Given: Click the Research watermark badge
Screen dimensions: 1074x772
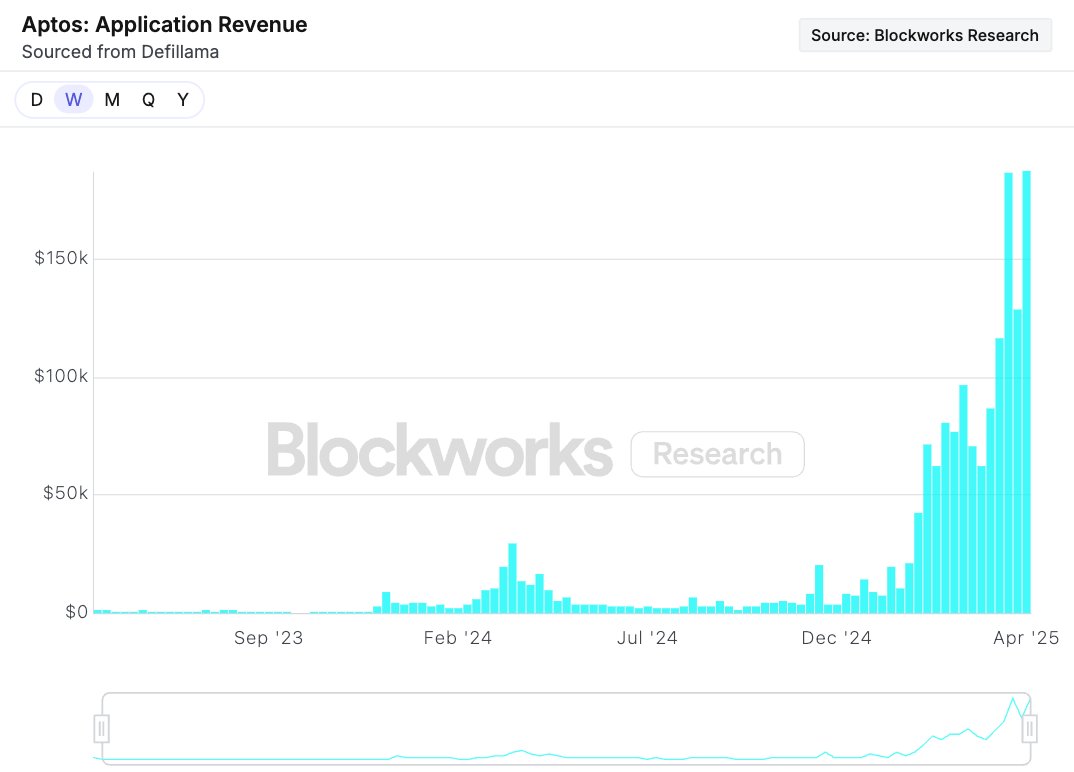Looking at the screenshot, I should [717, 454].
